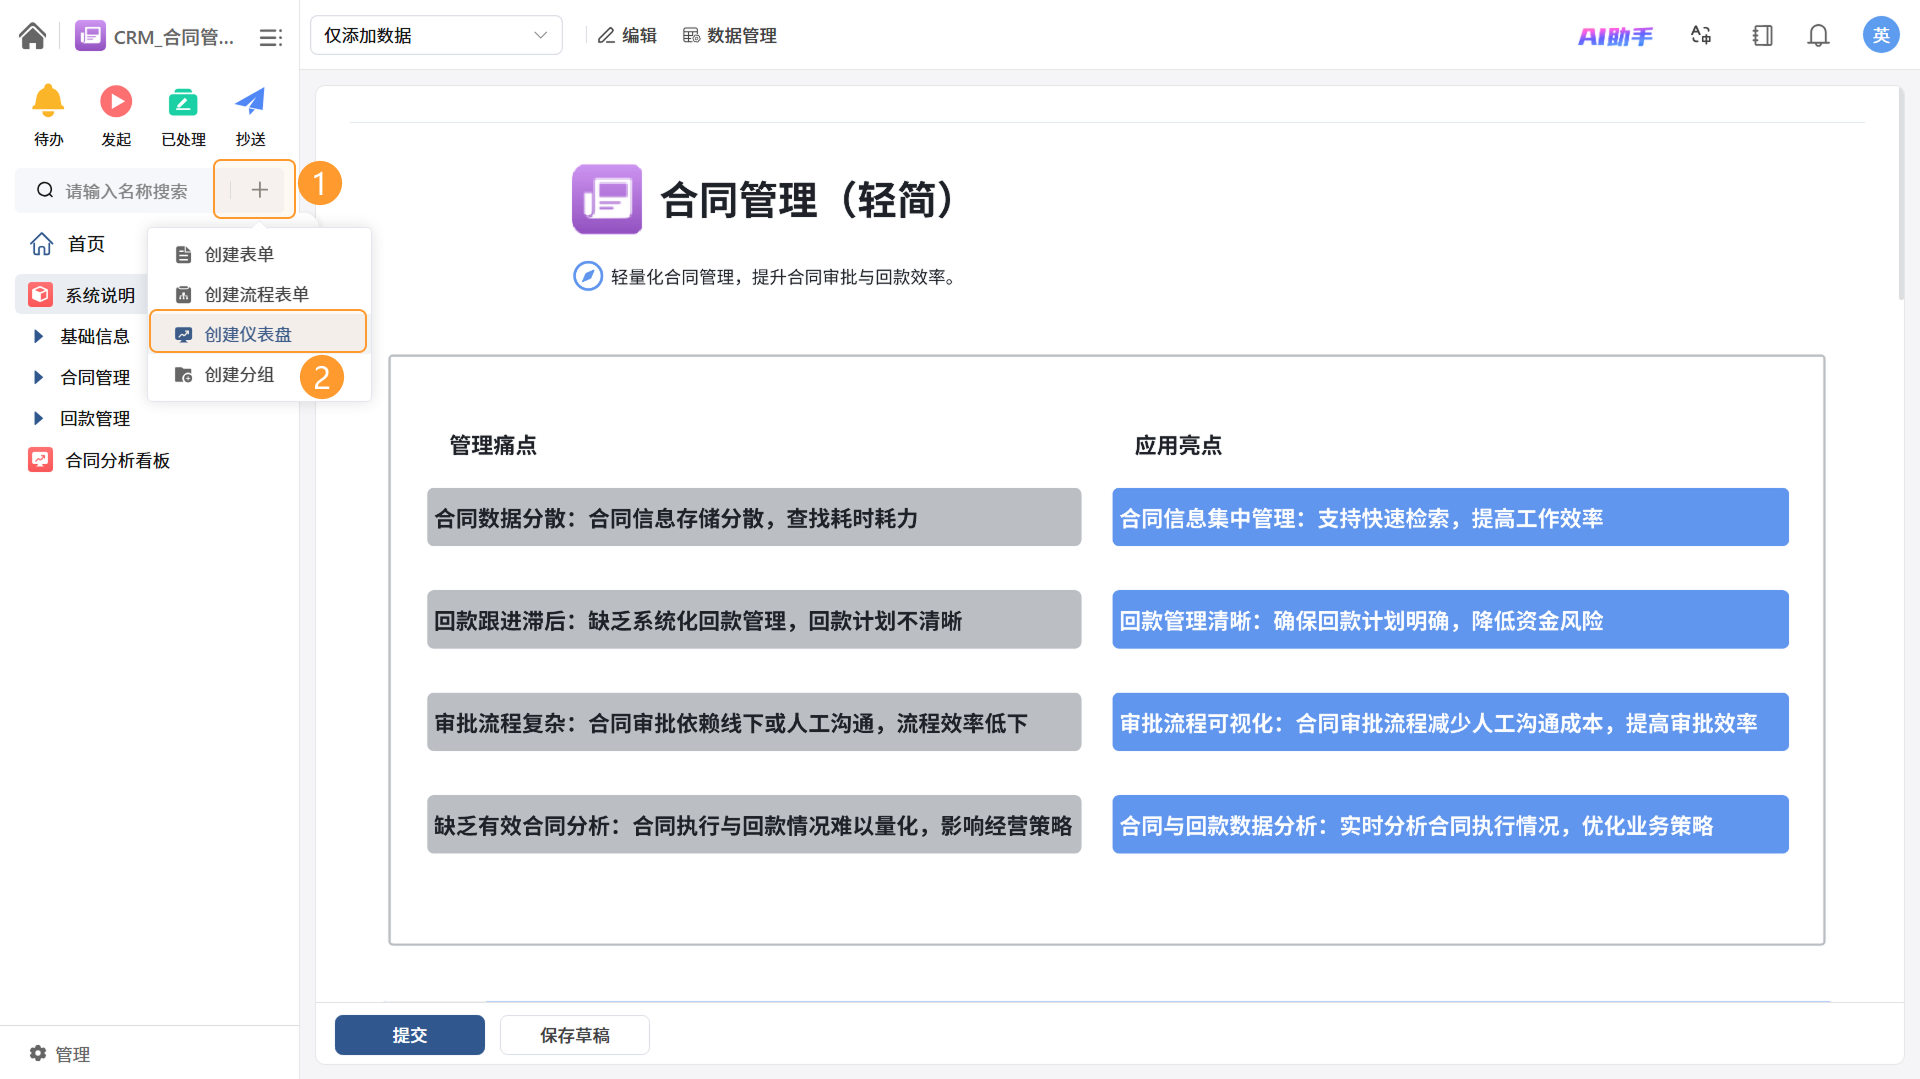
Task: Click the search magnifier icon
Action: point(45,190)
